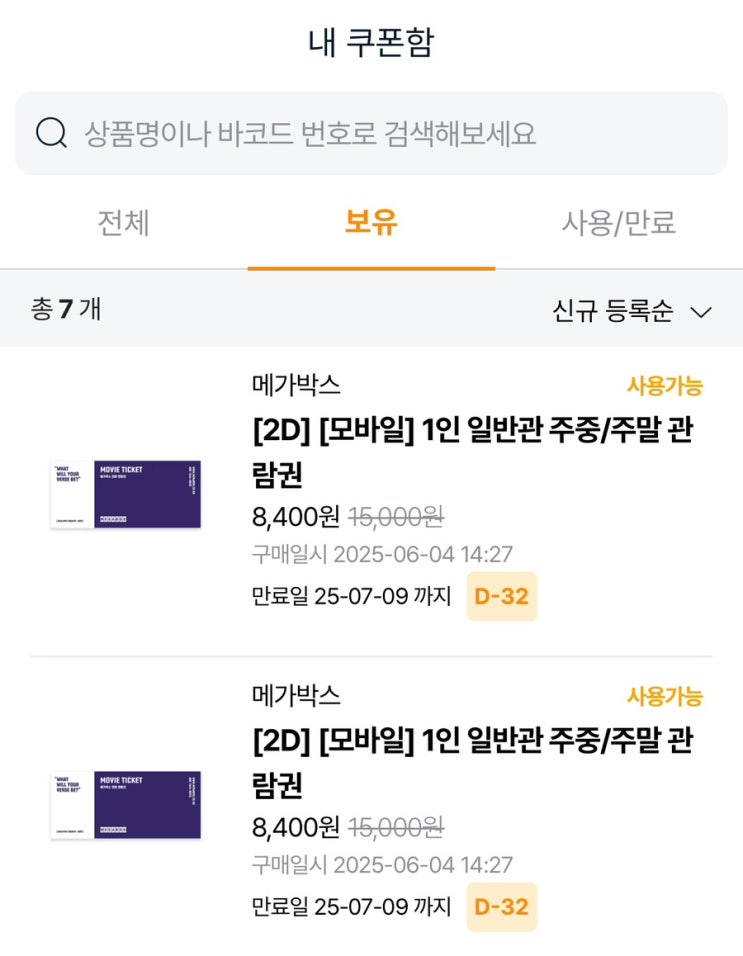Open the 사용/만료 tab
Image resolution: width=743 pixels, height=956 pixels.
click(619, 223)
